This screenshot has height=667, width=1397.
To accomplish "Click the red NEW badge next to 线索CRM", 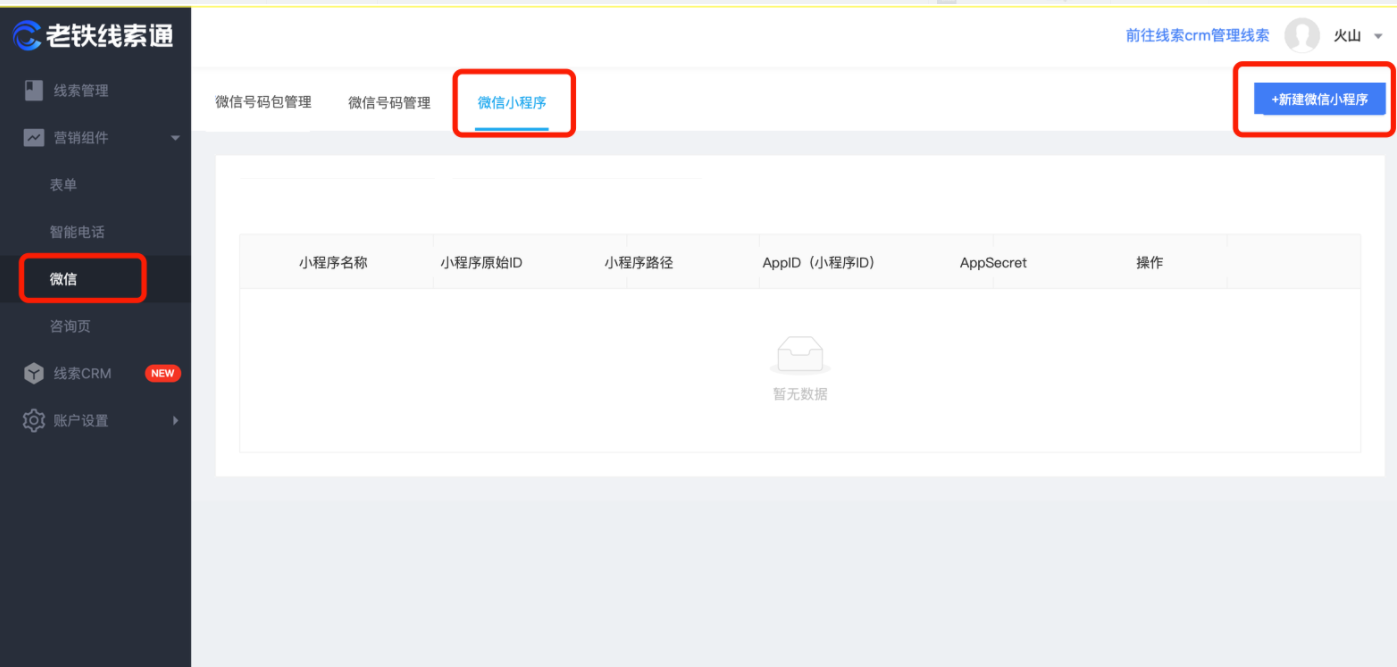I will [x=163, y=373].
